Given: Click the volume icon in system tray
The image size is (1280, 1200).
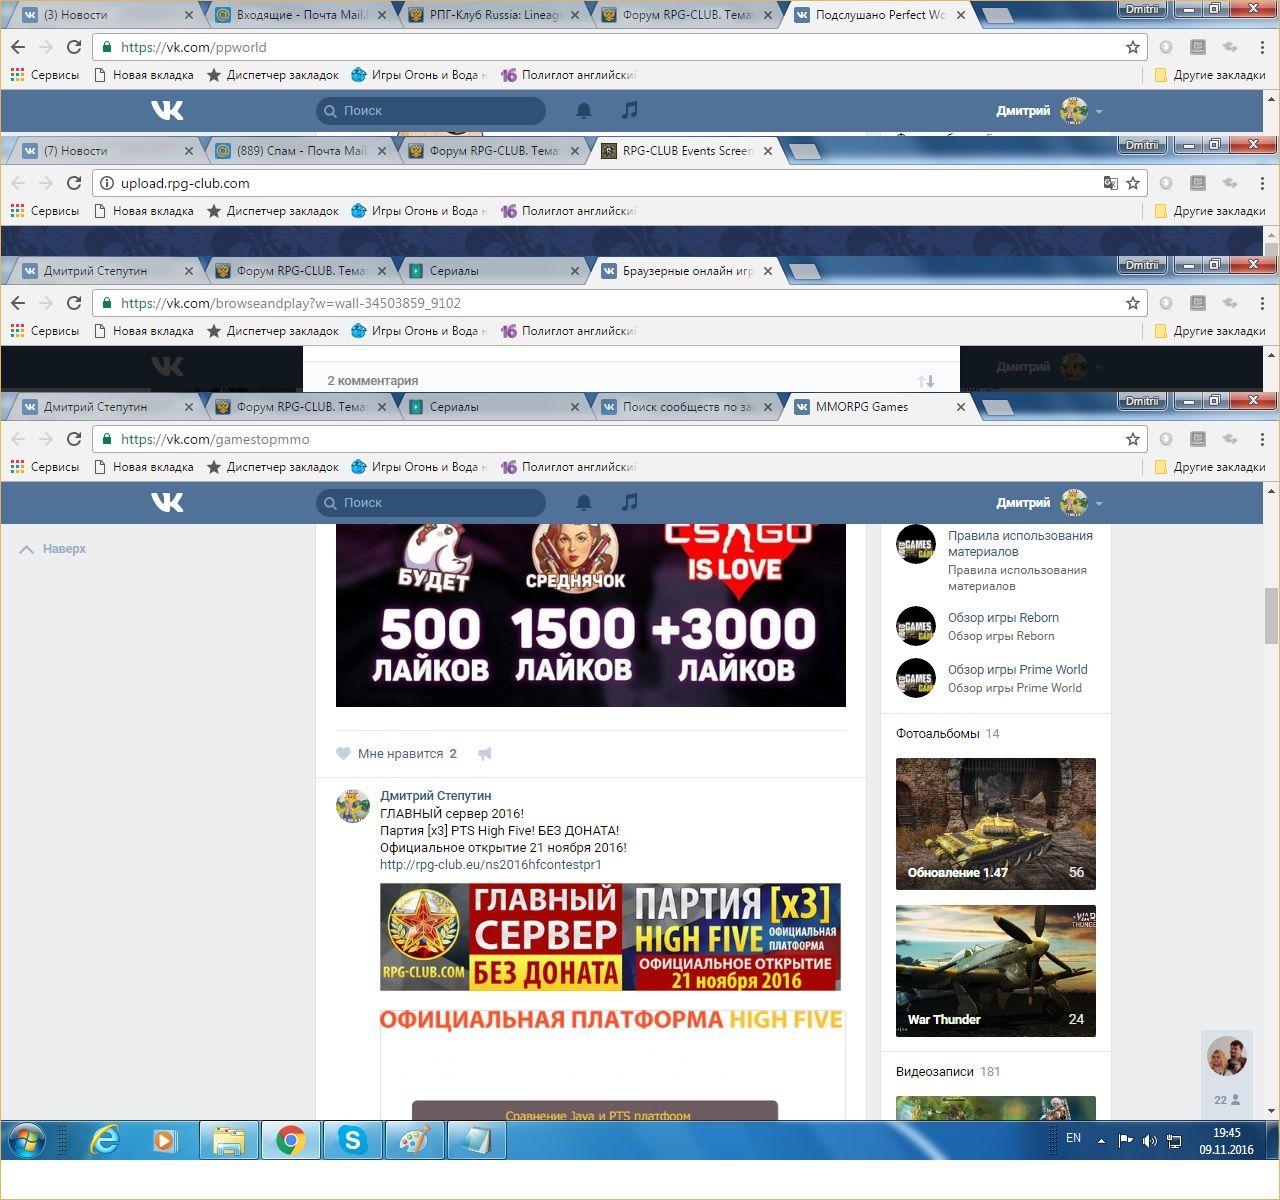Looking at the screenshot, I should tap(1150, 1141).
